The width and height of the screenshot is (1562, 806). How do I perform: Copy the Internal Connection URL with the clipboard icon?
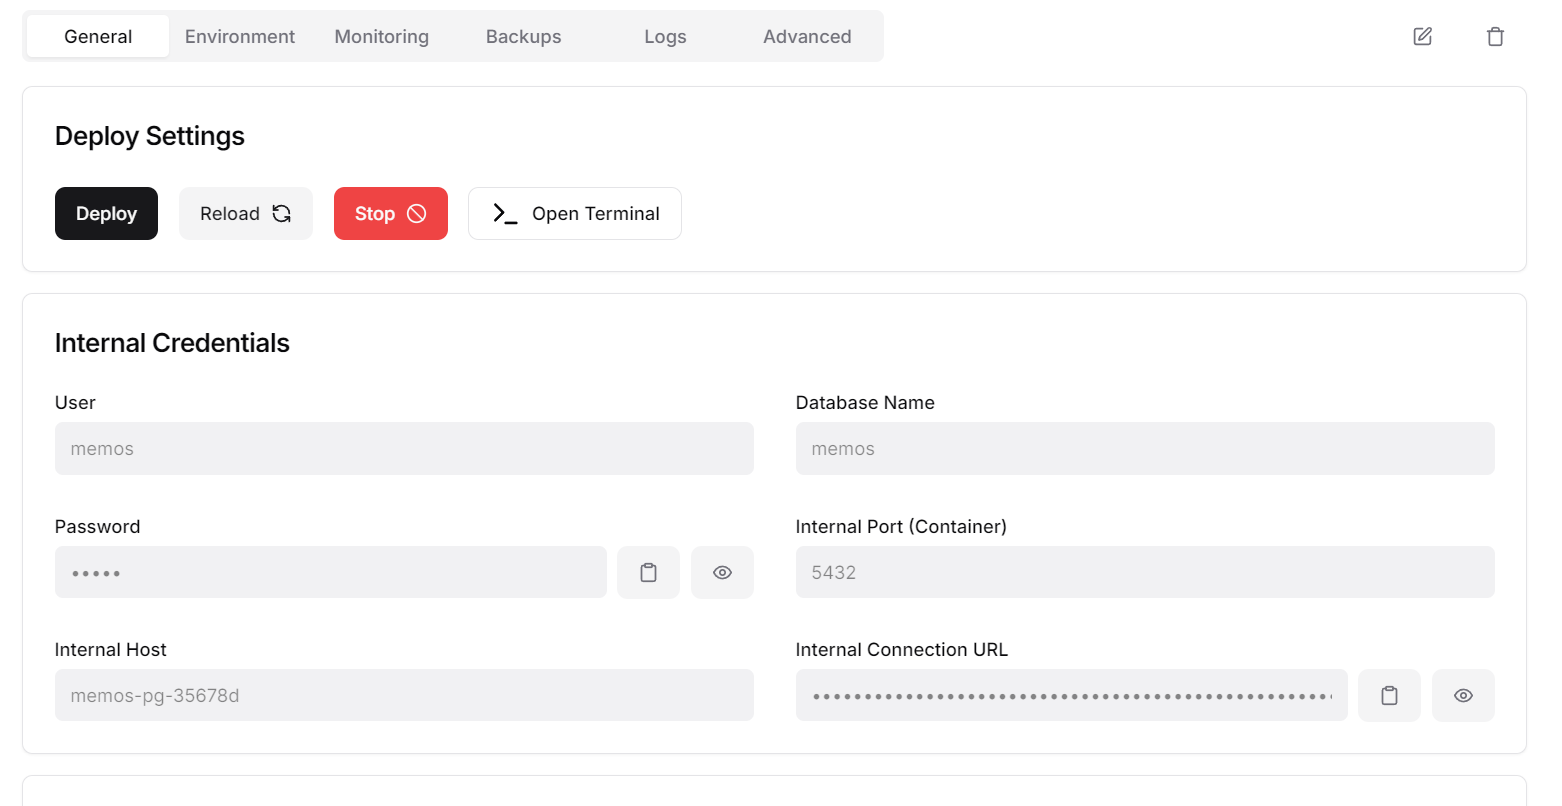(1389, 695)
